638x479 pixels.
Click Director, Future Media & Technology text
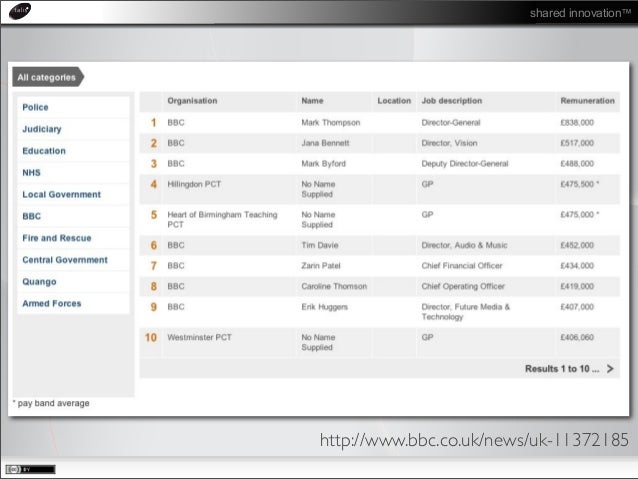(x=465, y=312)
